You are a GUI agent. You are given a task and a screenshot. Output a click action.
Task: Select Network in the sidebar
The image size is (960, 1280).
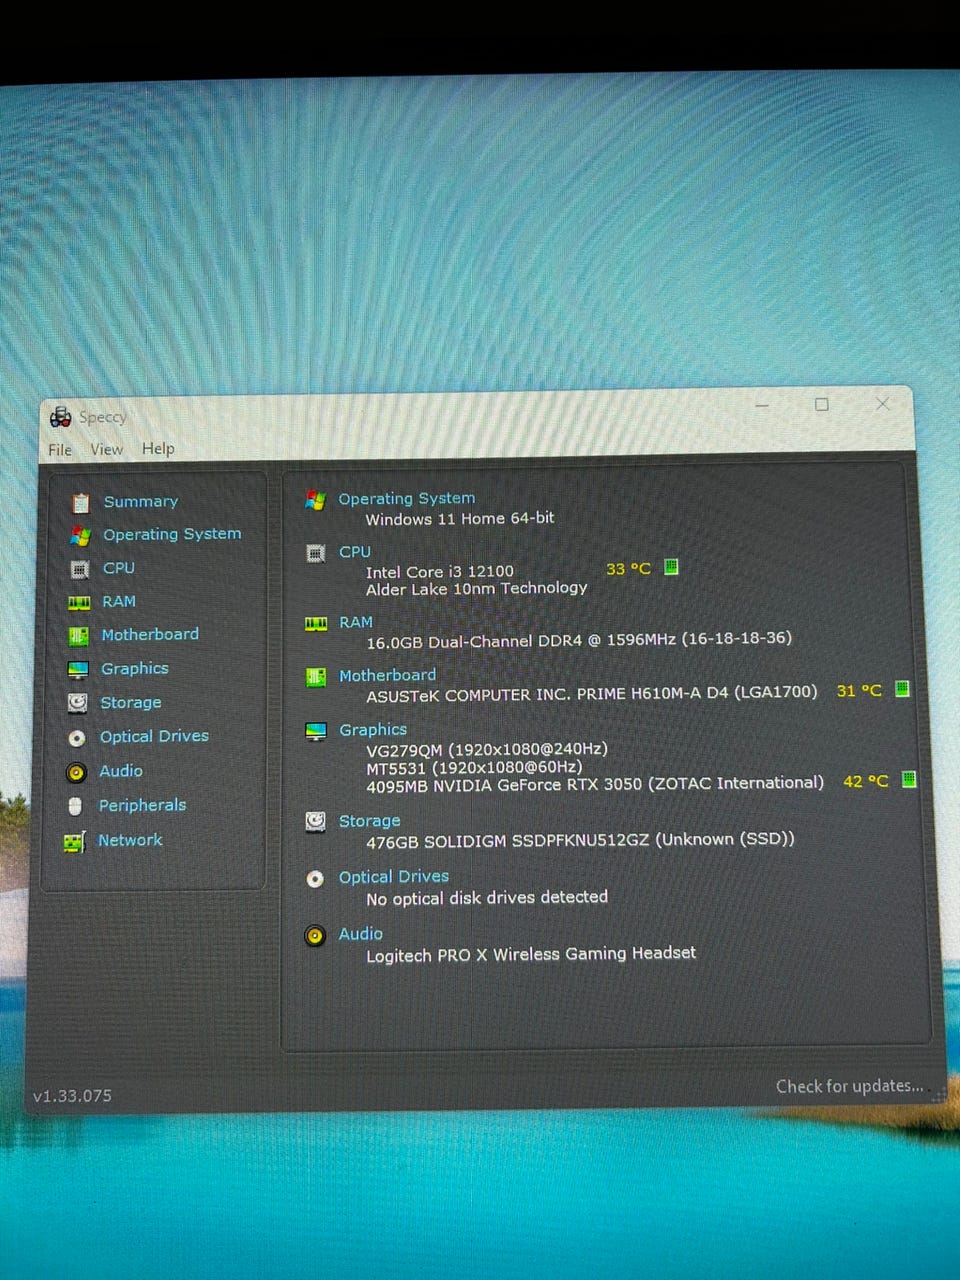tap(130, 840)
